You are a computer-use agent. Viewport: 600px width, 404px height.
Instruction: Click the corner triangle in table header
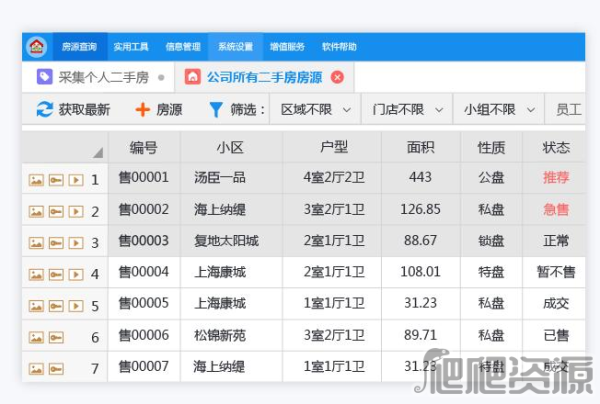[x=98, y=153]
